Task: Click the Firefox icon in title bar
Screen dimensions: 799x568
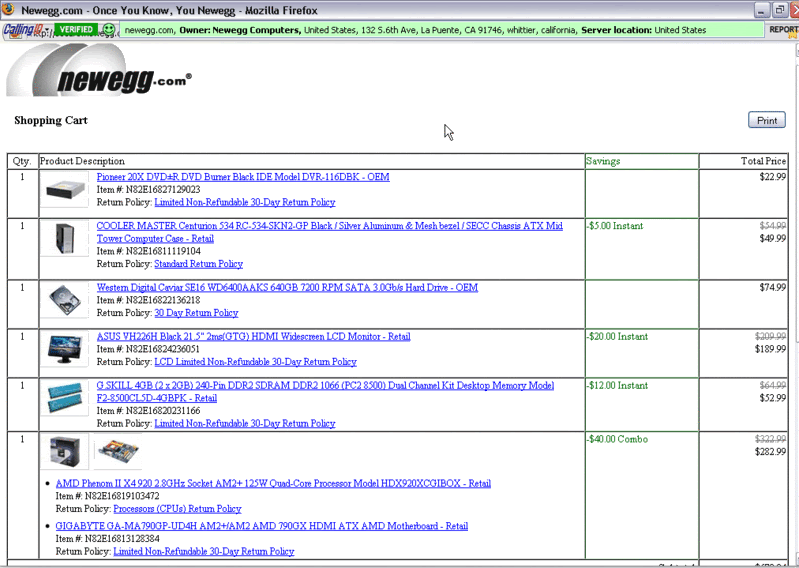Action: coord(9,9)
